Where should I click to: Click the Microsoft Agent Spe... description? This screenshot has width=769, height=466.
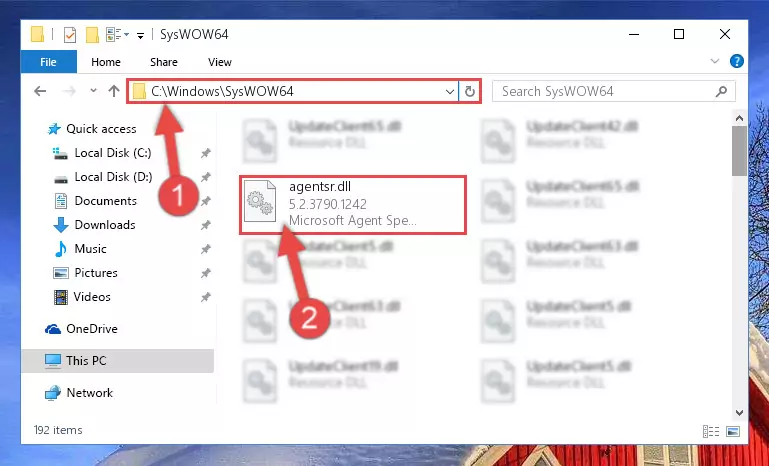353,221
